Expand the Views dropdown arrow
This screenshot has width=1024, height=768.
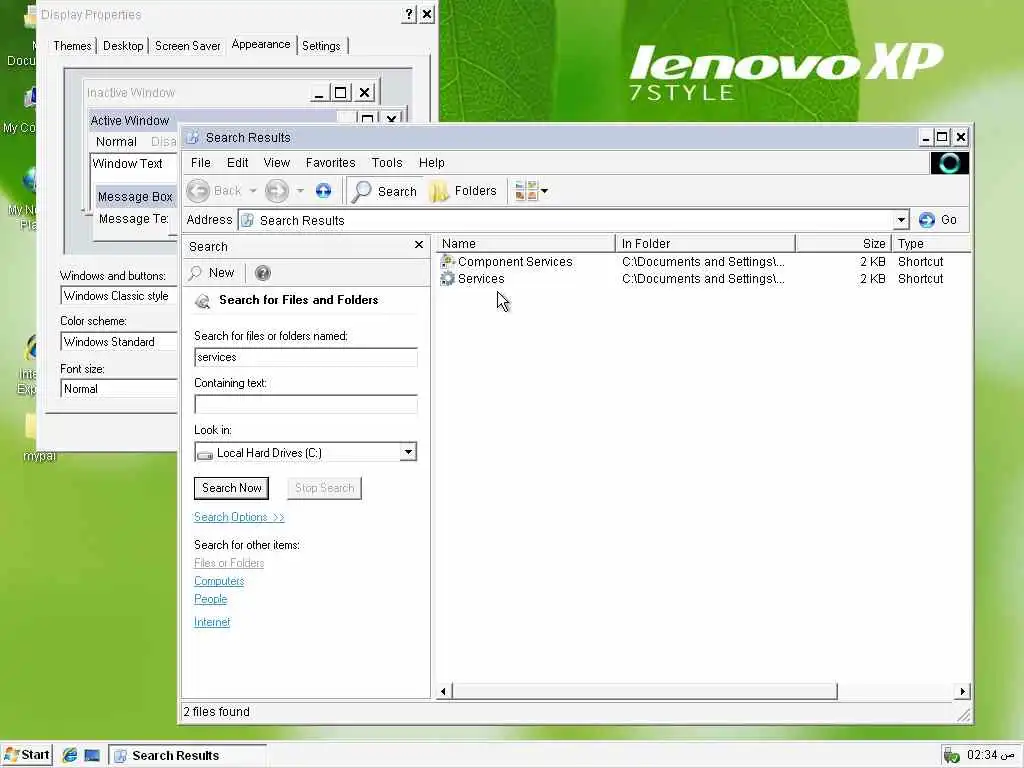click(x=544, y=191)
